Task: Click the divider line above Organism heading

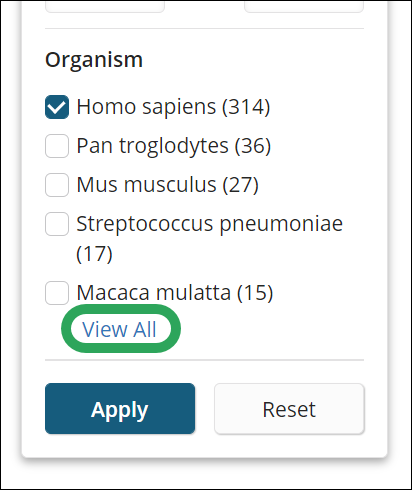Action: click(x=204, y=29)
